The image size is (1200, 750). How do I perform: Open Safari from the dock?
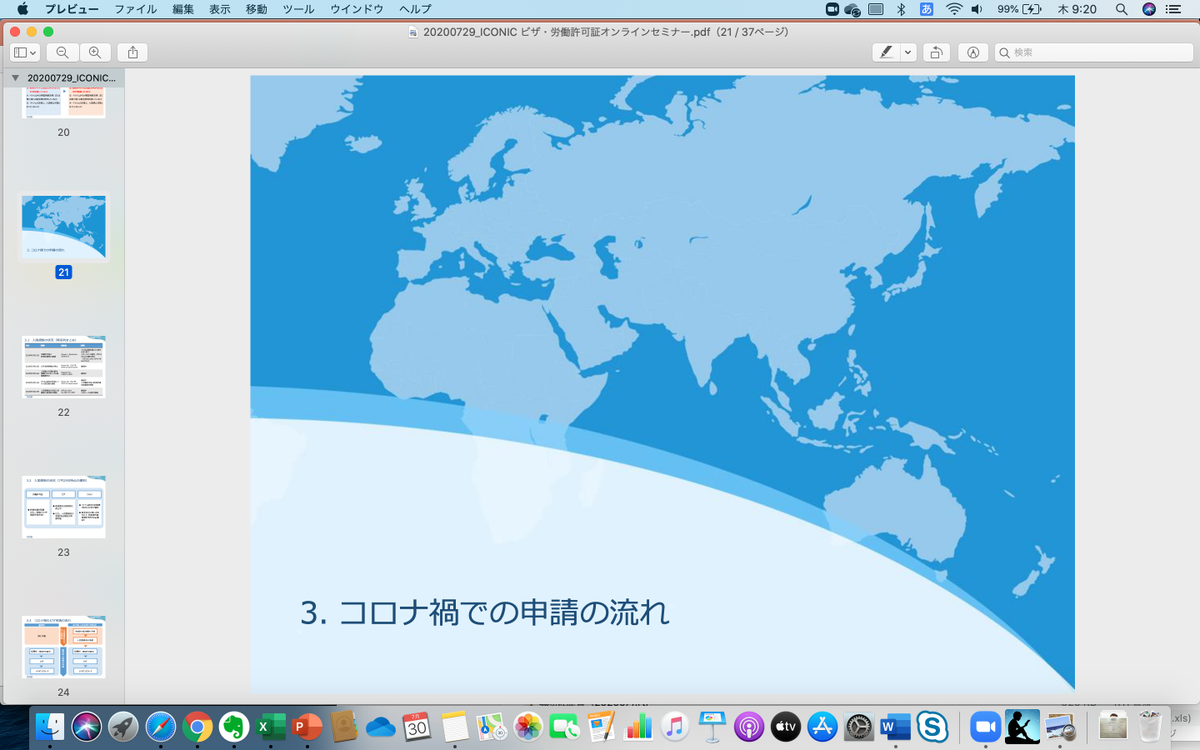coord(161,726)
